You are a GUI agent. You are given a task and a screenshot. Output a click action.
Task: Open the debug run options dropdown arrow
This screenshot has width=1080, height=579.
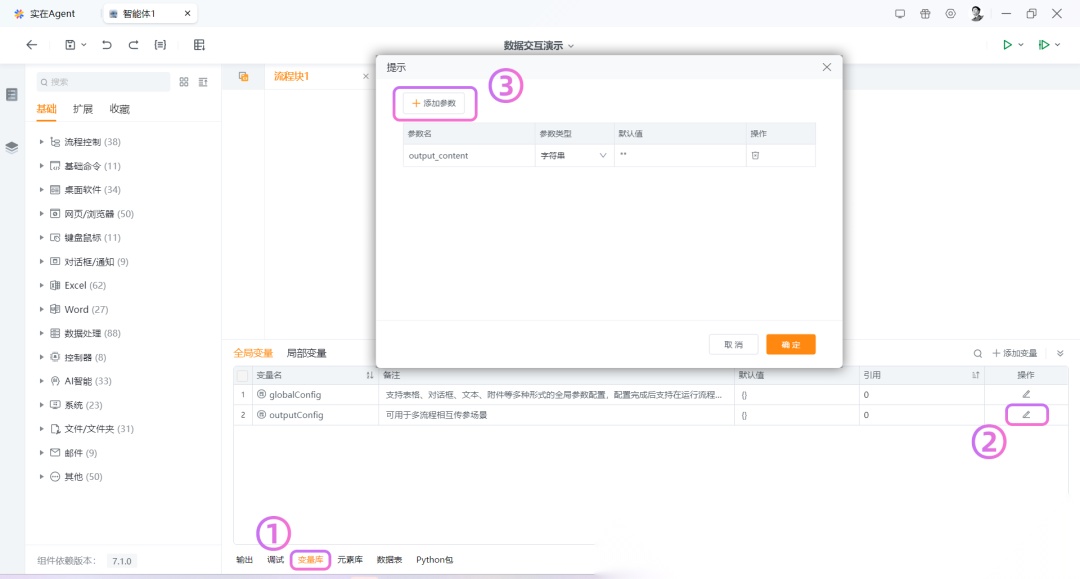pyautogui.click(x=1058, y=45)
